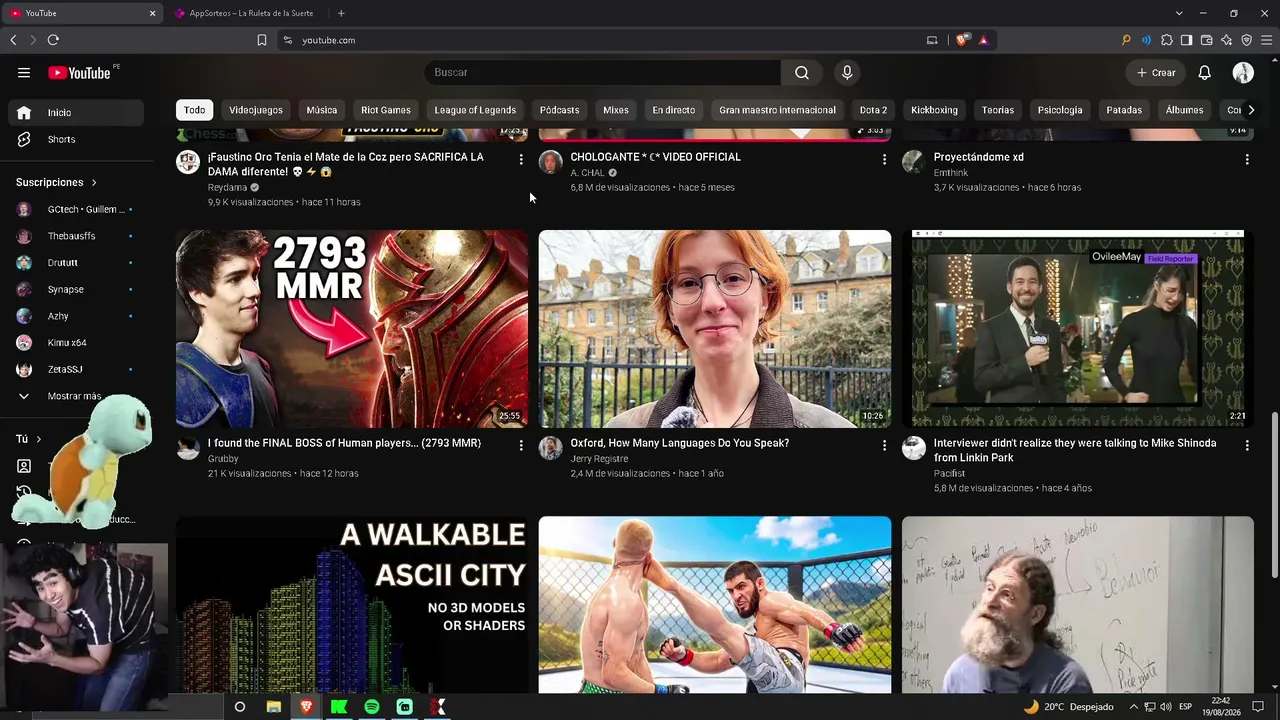This screenshot has width=1280, height=720.
Task: Open Shorts in the sidebar
Action: (76, 140)
